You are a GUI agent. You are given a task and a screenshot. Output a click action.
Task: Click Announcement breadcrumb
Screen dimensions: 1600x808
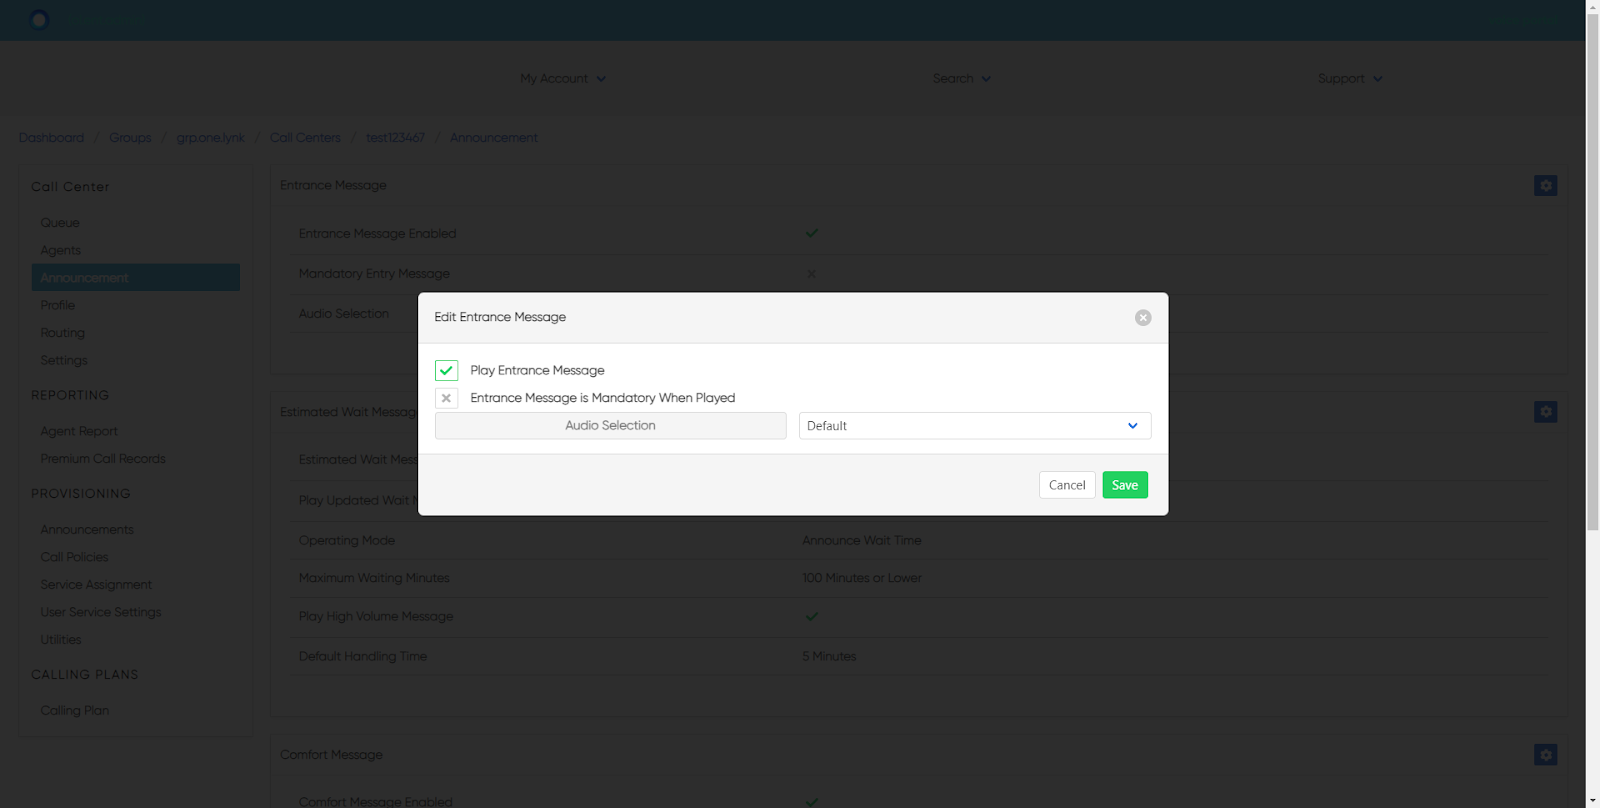point(494,137)
